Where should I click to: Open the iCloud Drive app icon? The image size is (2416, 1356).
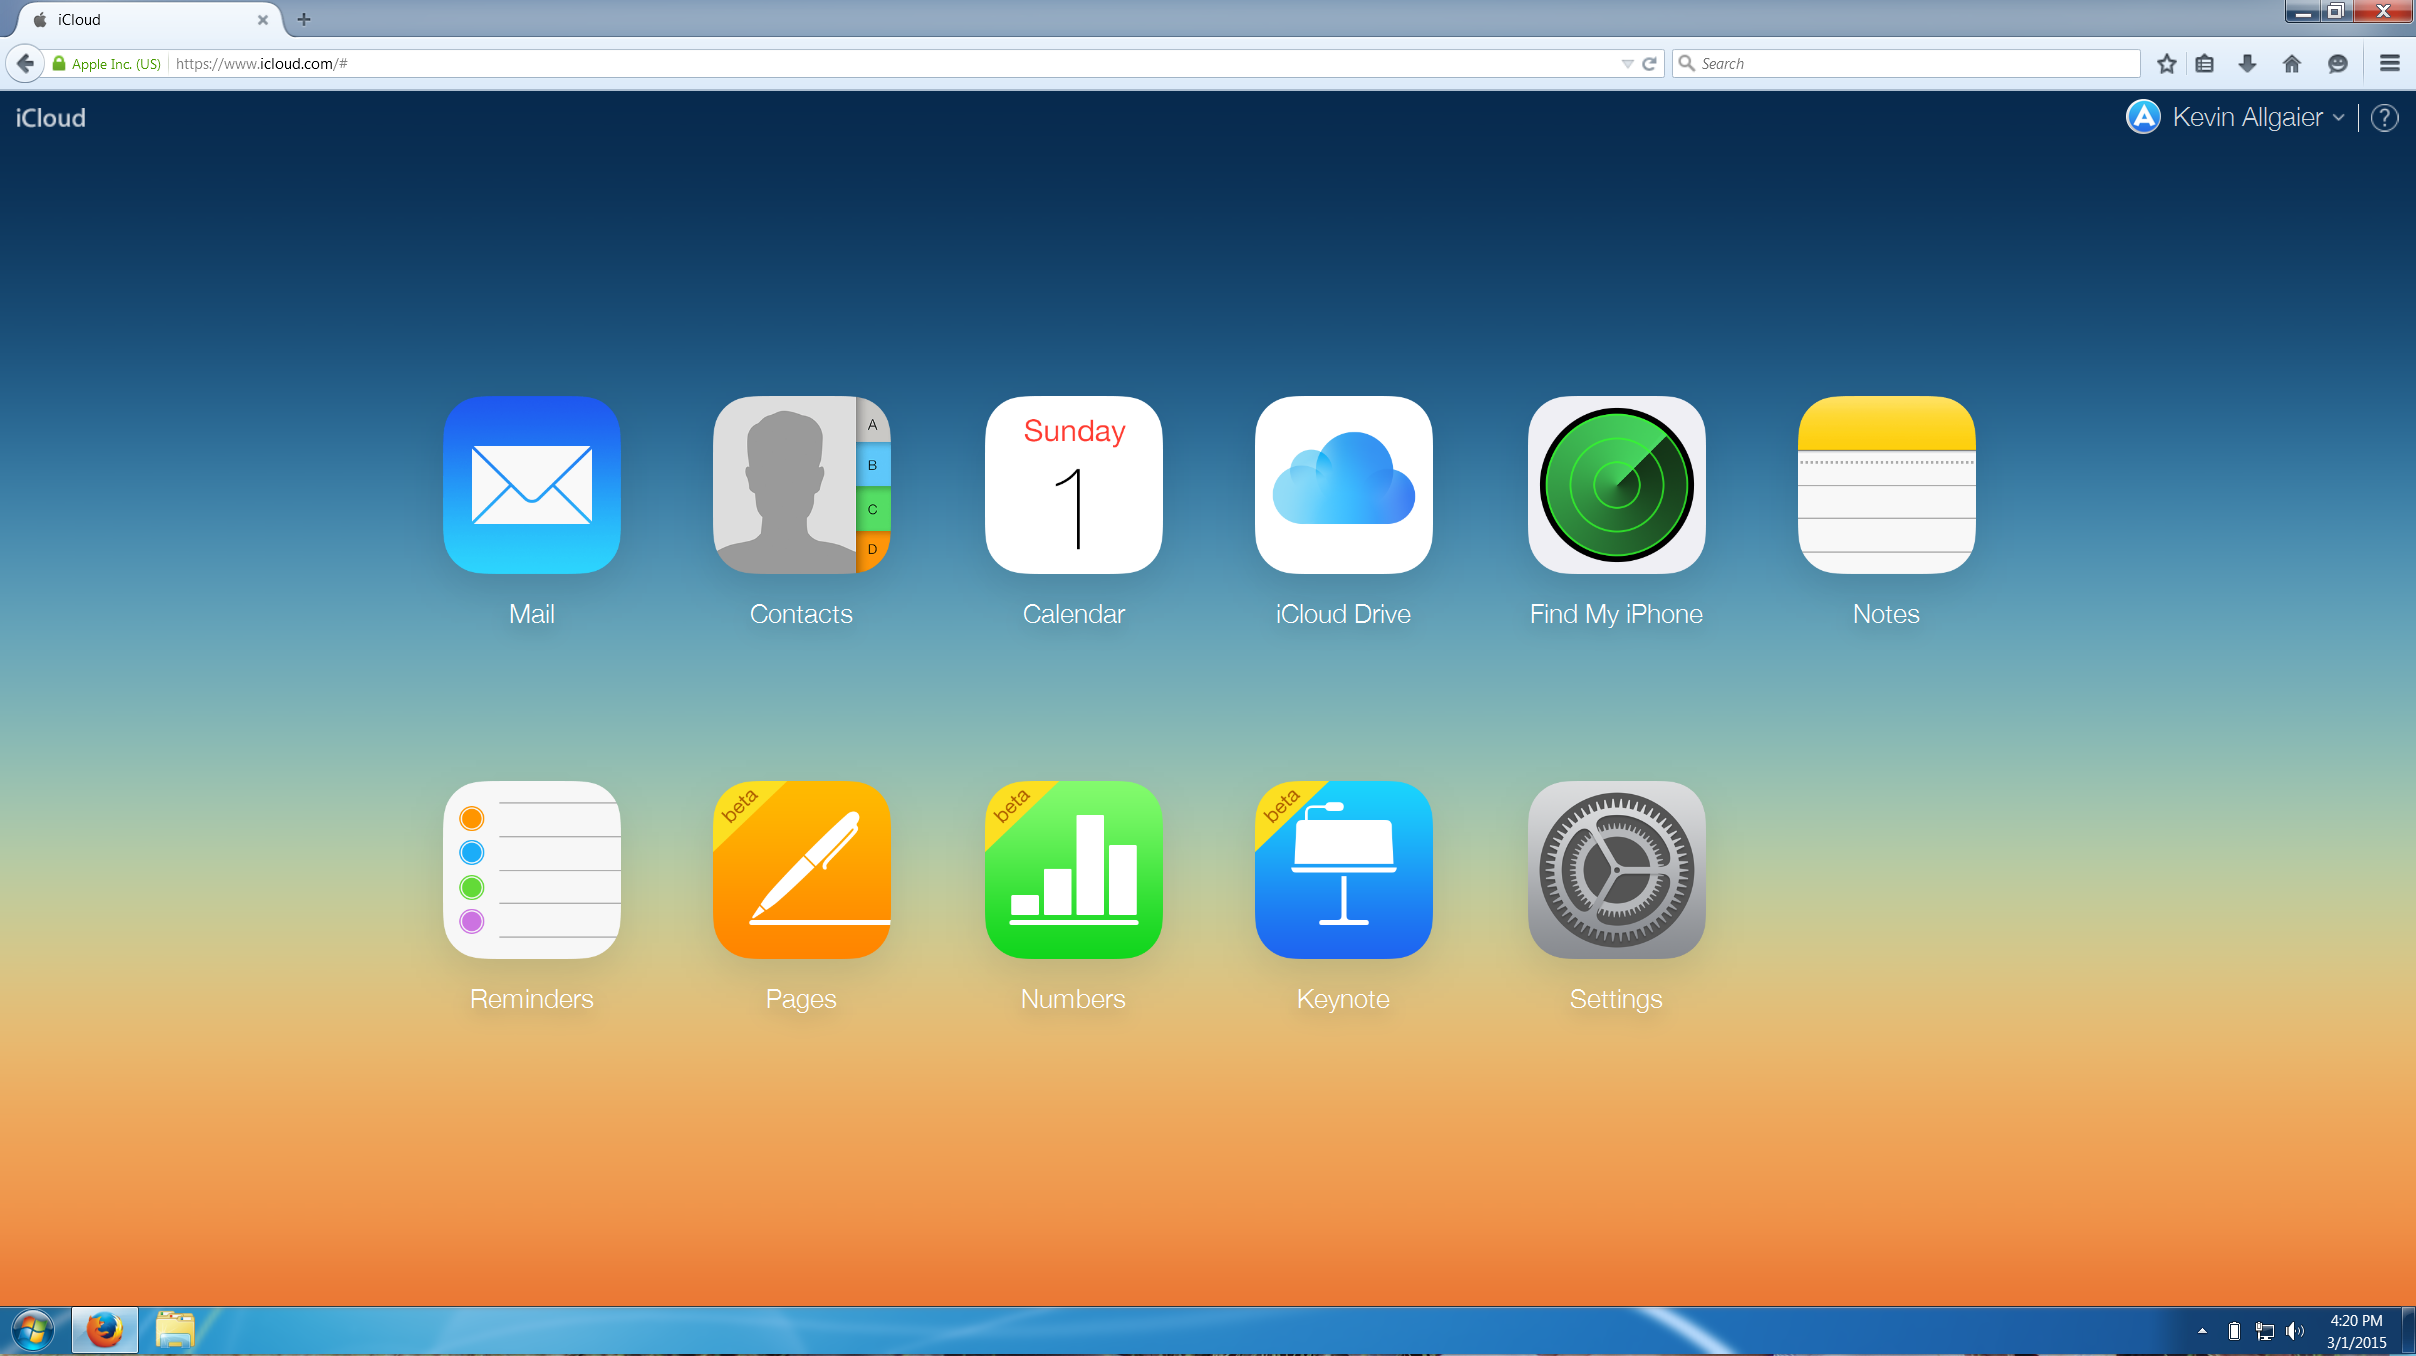click(x=1344, y=485)
